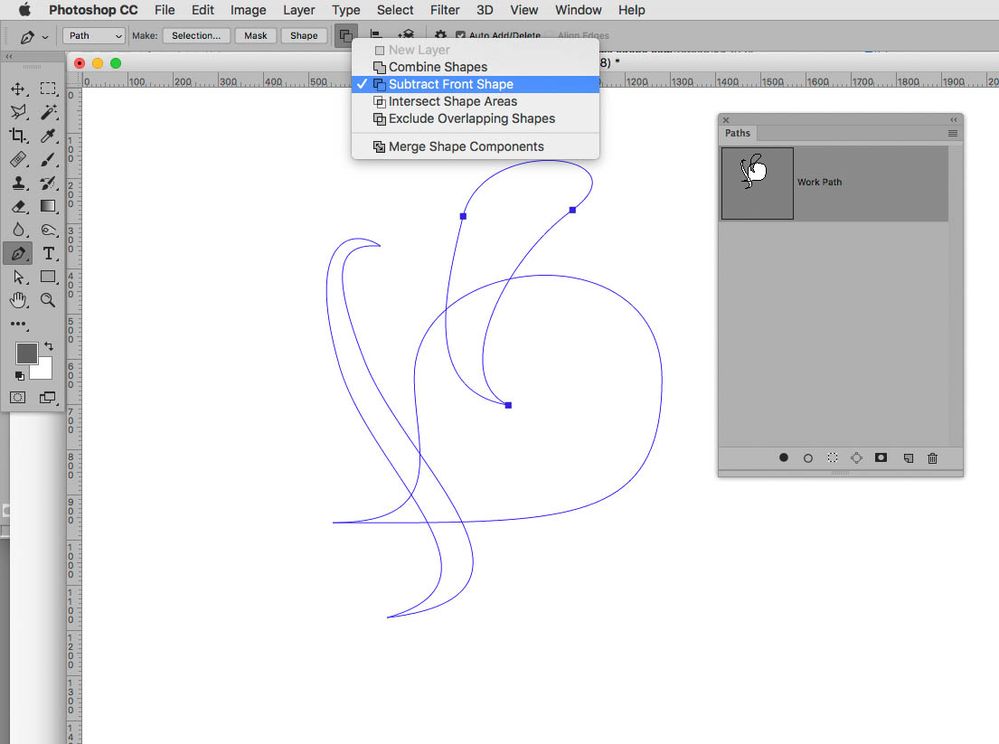Select the Eyedropper tool
This screenshot has height=744, width=999.
click(48, 135)
